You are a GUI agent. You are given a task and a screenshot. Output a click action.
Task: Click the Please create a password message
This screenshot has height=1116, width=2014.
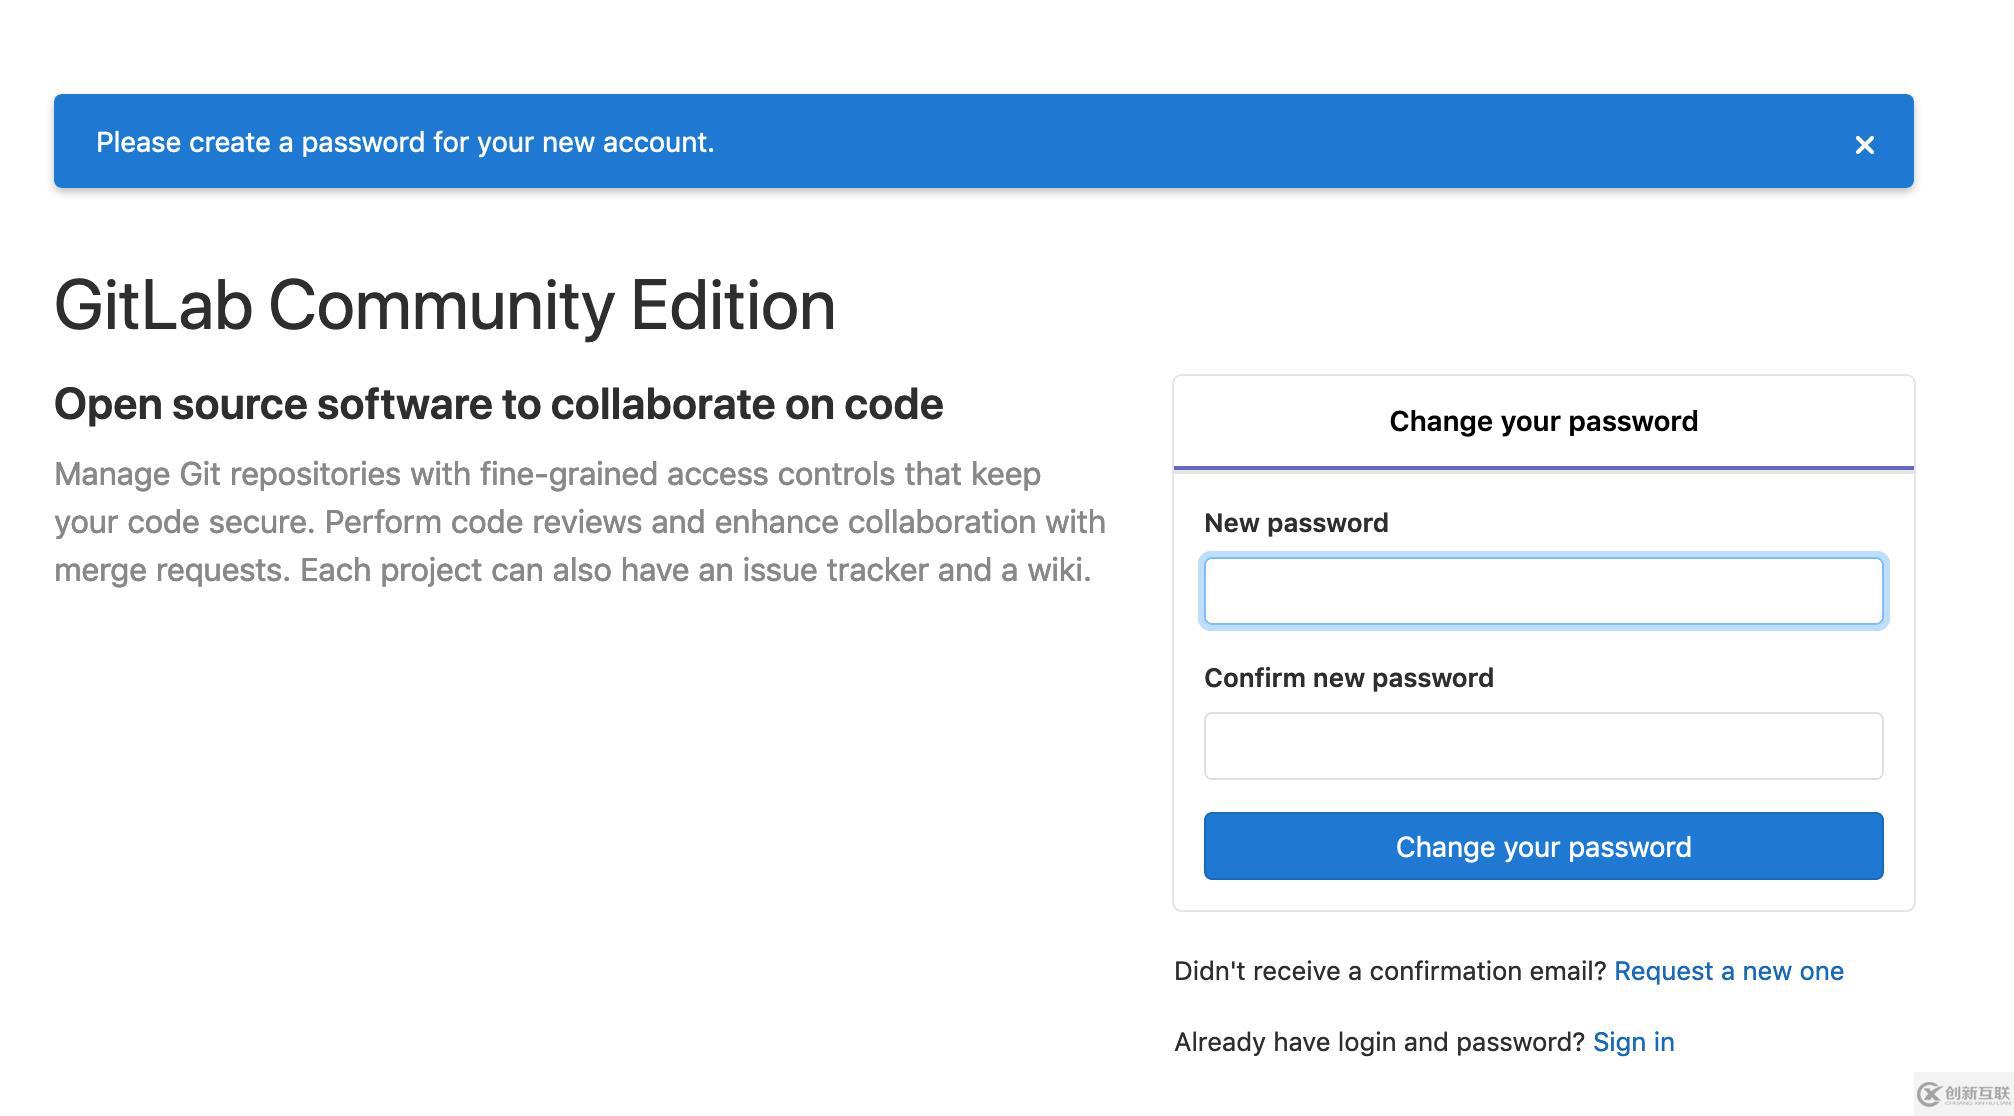click(405, 142)
